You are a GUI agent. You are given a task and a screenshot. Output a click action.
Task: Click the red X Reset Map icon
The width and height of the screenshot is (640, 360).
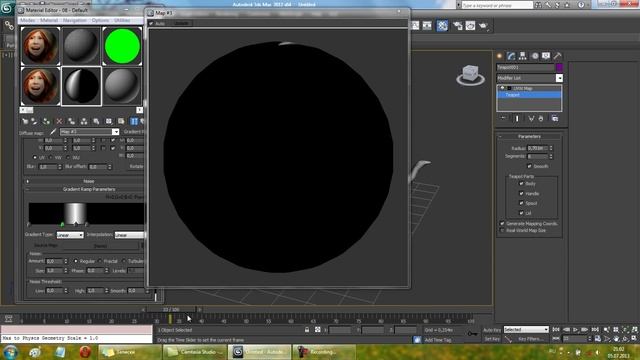point(59,121)
